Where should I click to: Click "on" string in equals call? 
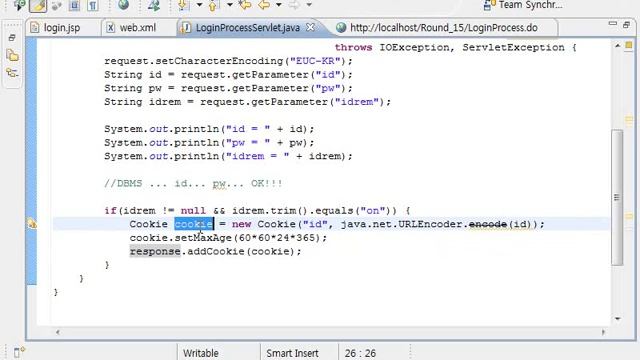[373, 211]
